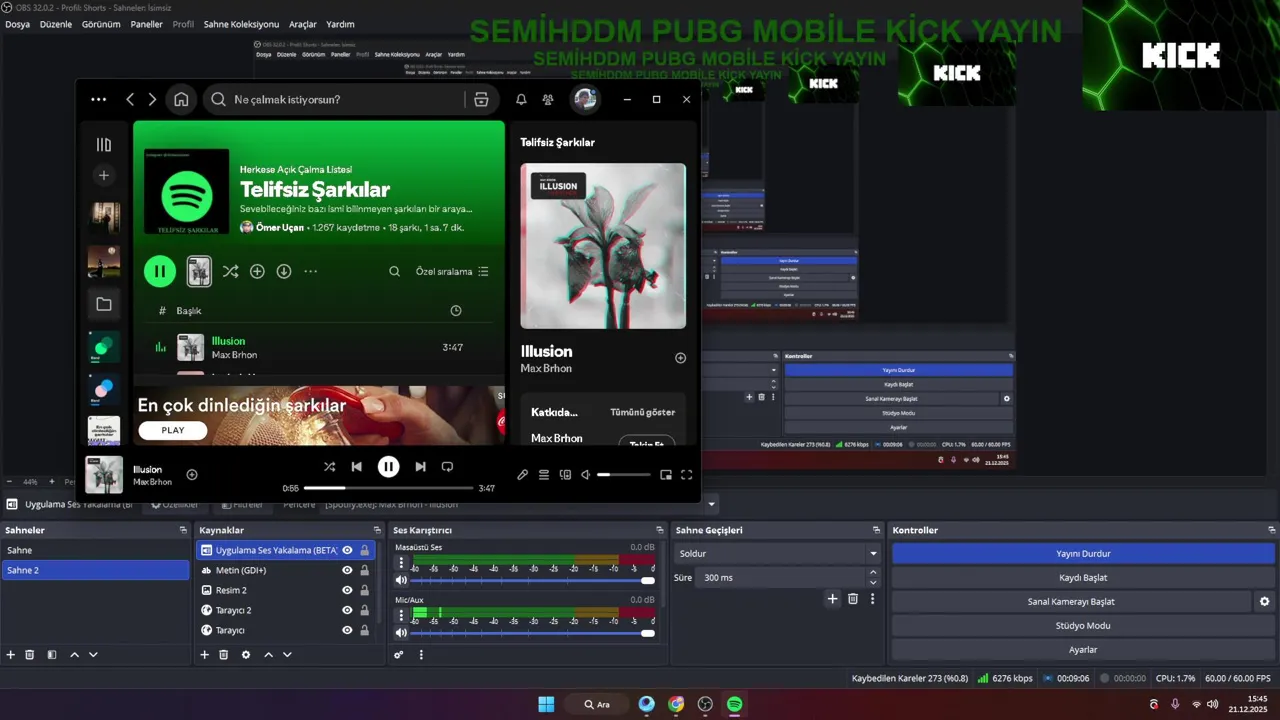
Task: Download the Telifsiz Şarkılar playlist
Action: [x=284, y=271]
